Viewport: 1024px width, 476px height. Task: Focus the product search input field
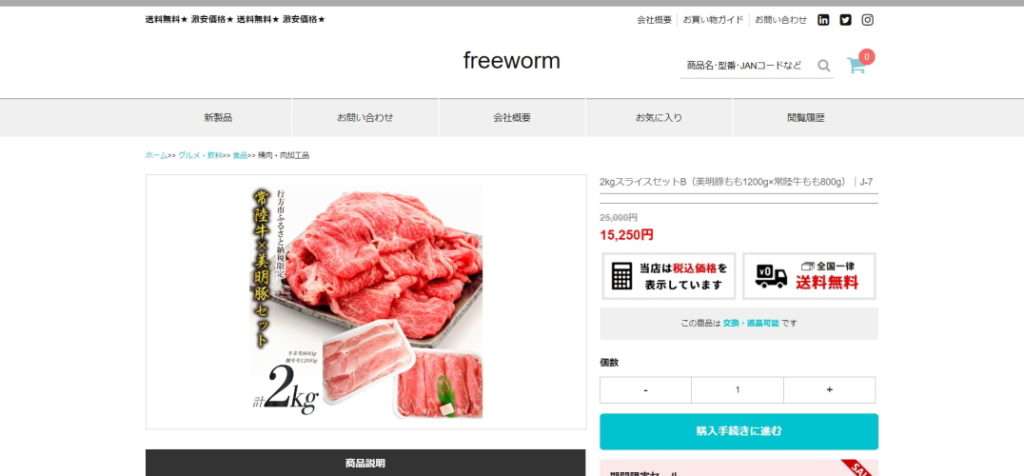pos(744,65)
